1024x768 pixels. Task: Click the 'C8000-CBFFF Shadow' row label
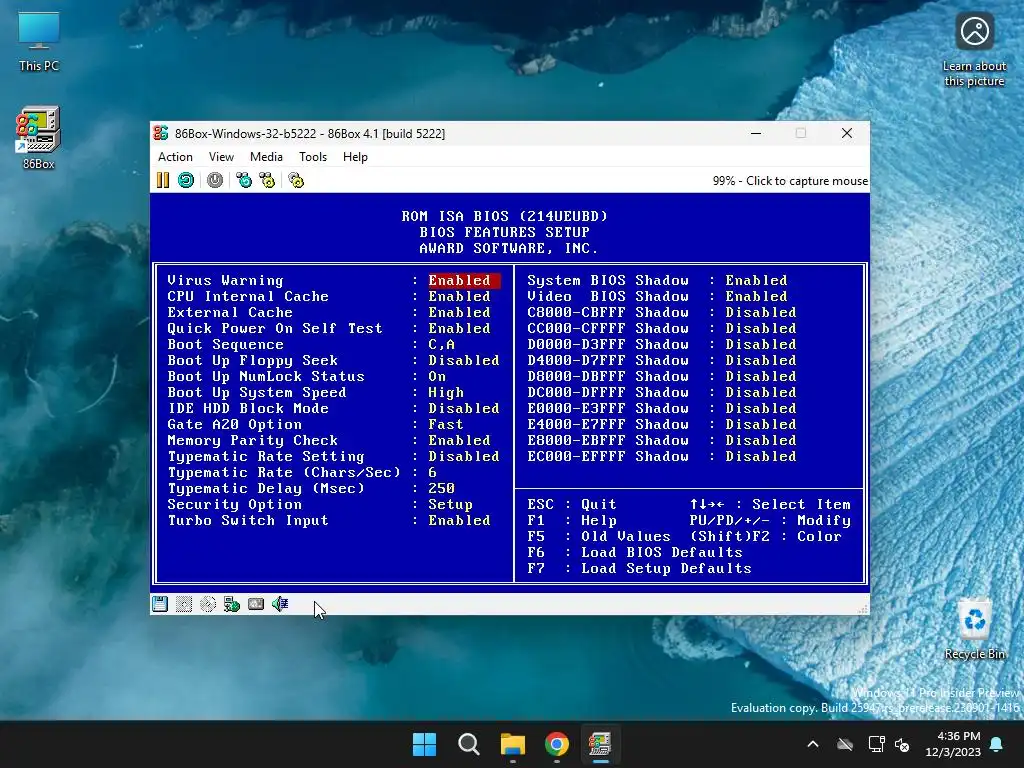tap(608, 312)
